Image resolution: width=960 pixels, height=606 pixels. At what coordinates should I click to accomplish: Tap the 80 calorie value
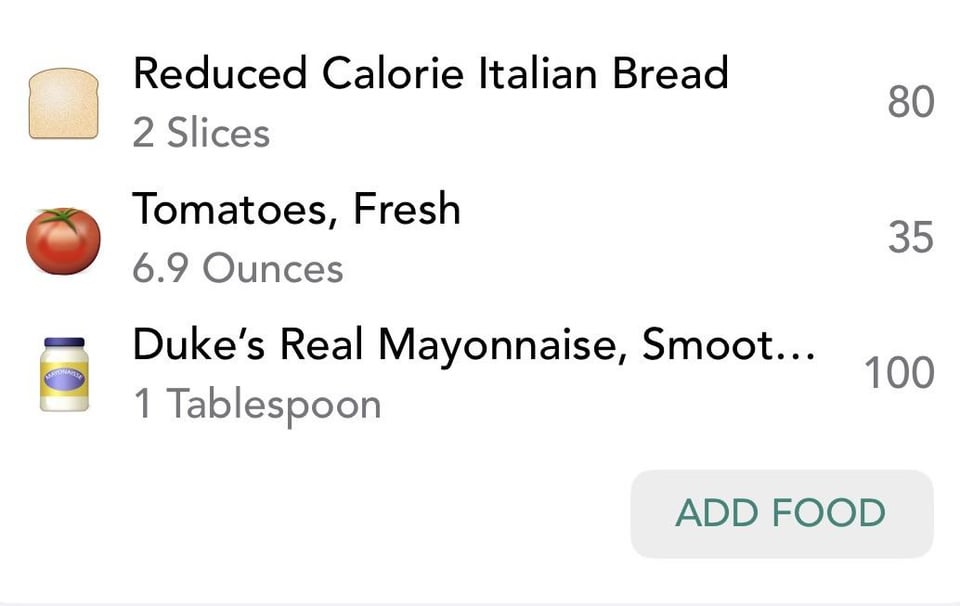(x=911, y=102)
